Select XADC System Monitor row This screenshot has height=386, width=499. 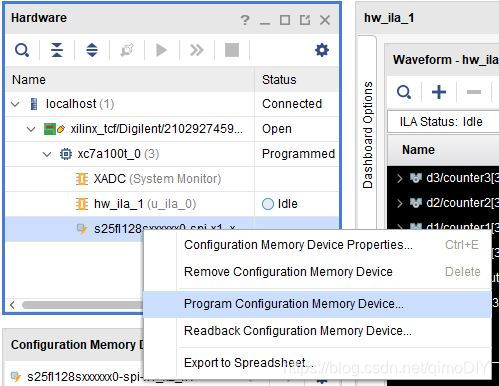(172, 179)
